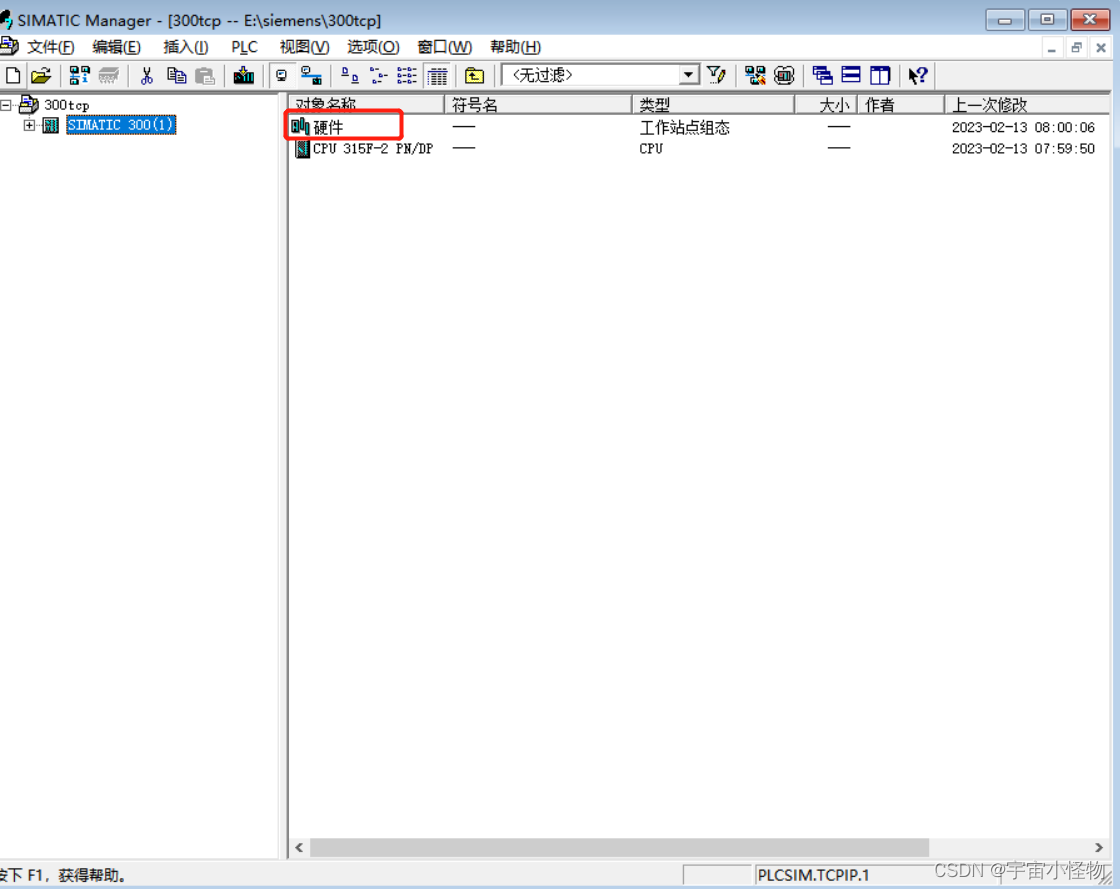Sort by 大小 column header
This screenshot has width=1120, height=889.
[826, 104]
